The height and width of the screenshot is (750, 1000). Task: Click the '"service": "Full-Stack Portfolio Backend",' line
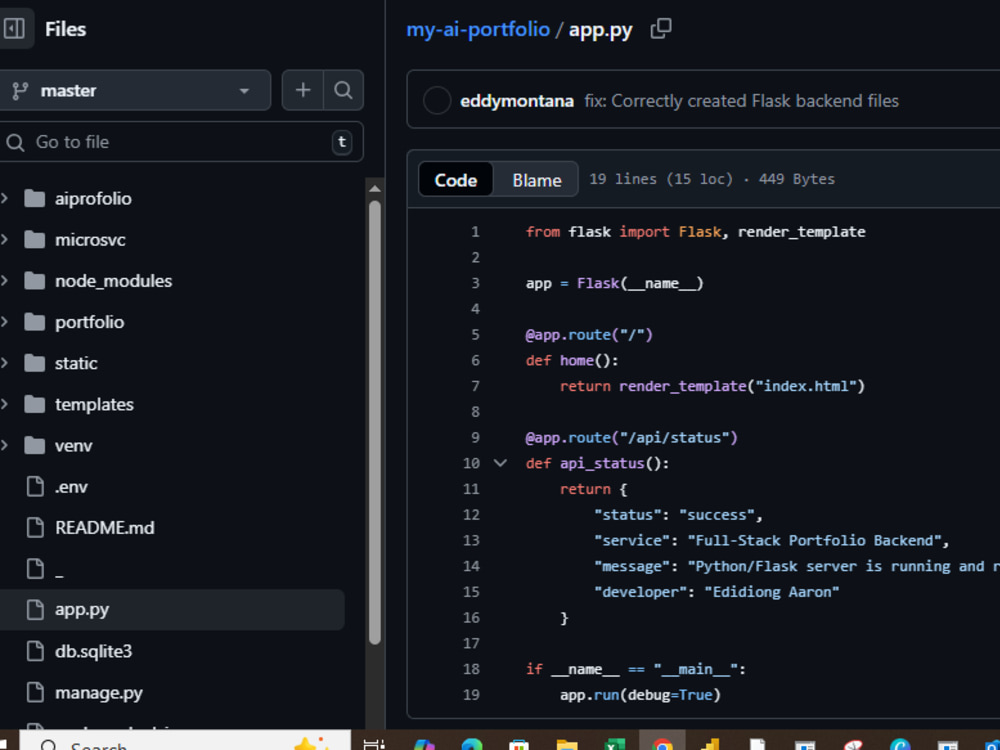pyautogui.click(x=772, y=540)
